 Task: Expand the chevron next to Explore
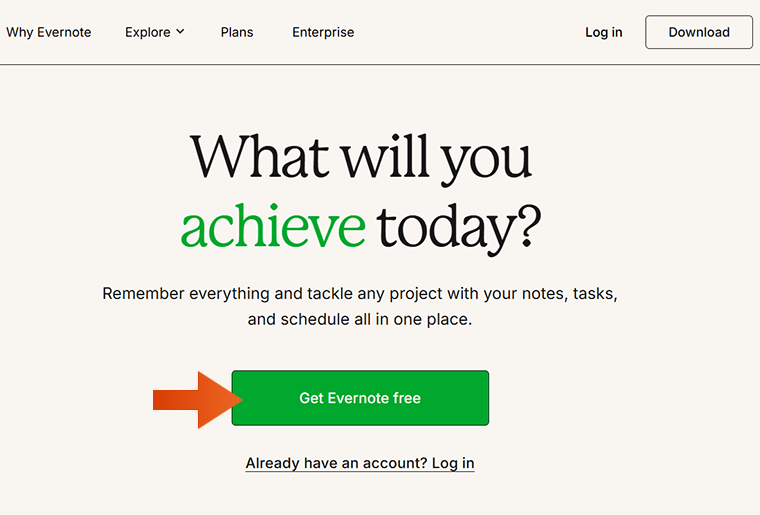click(180, 31)
